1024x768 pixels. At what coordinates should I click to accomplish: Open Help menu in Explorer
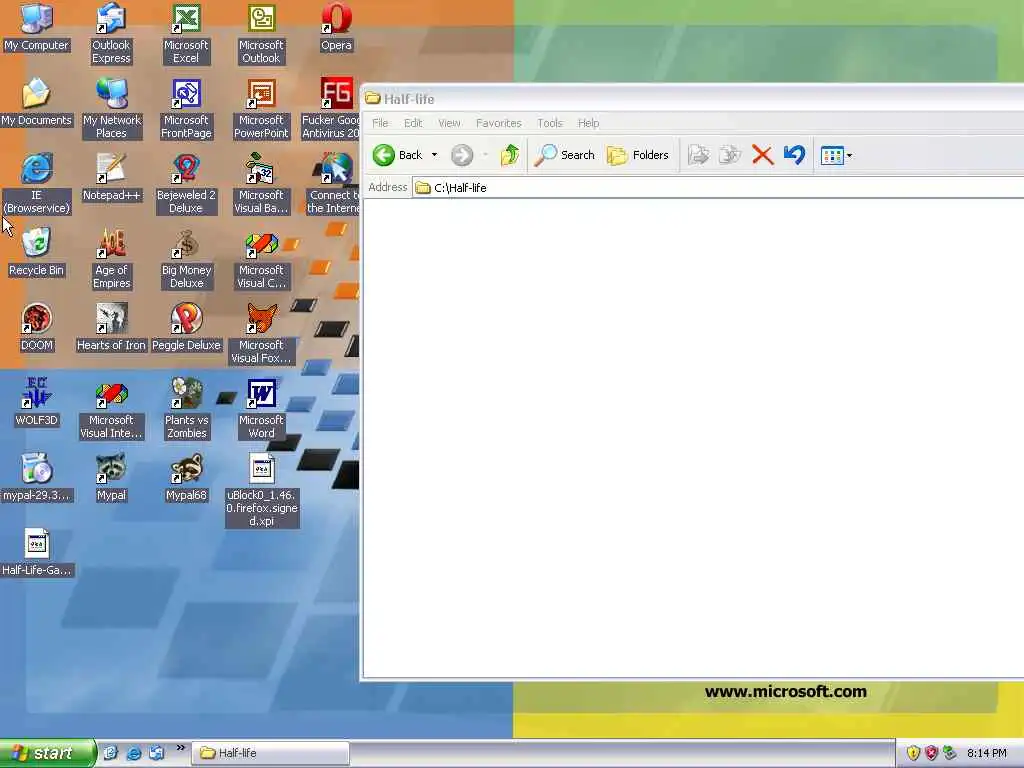[588, 123]
